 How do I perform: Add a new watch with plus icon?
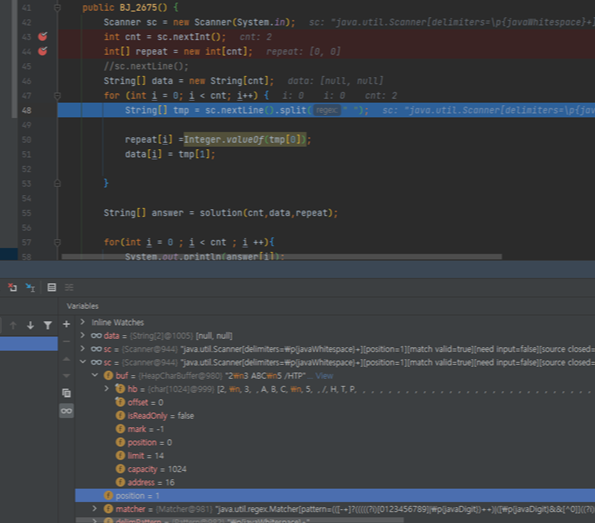66,324
